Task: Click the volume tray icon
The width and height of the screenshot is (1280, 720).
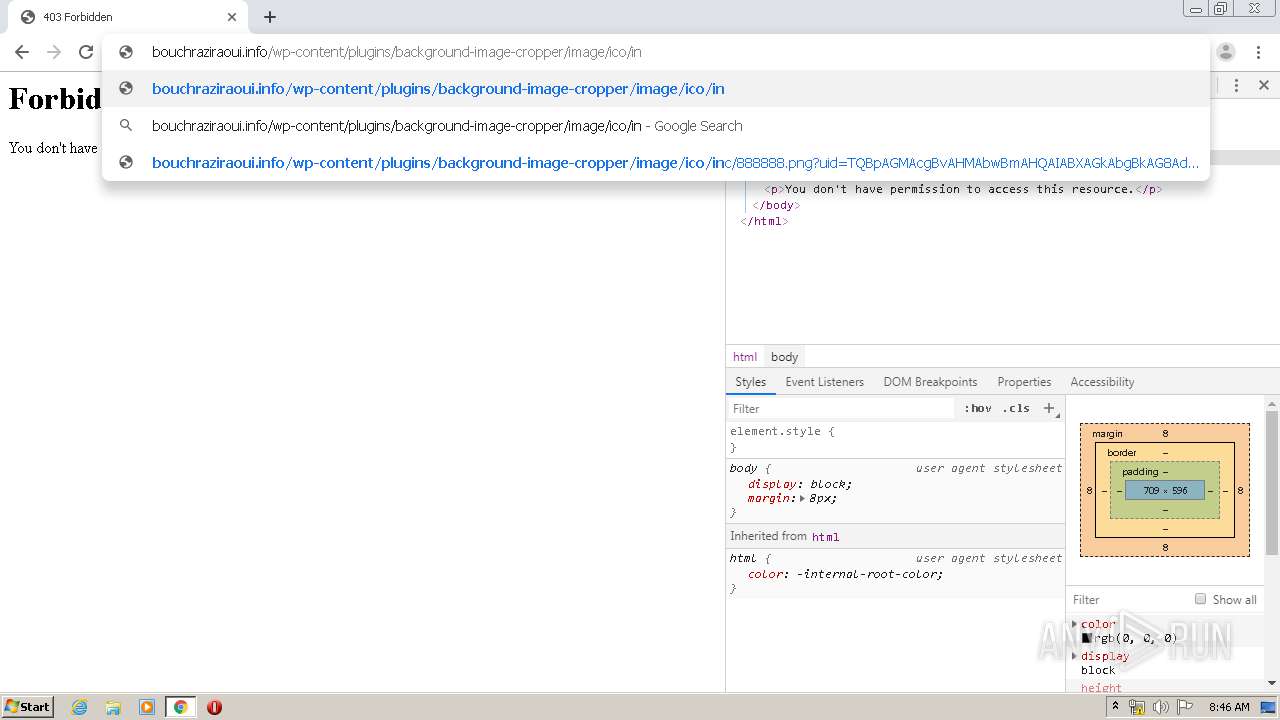Action: (1160, 707)
